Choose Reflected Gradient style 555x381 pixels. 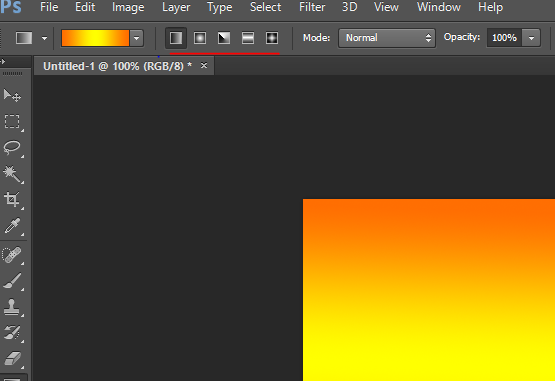click(x=248, y=38)
